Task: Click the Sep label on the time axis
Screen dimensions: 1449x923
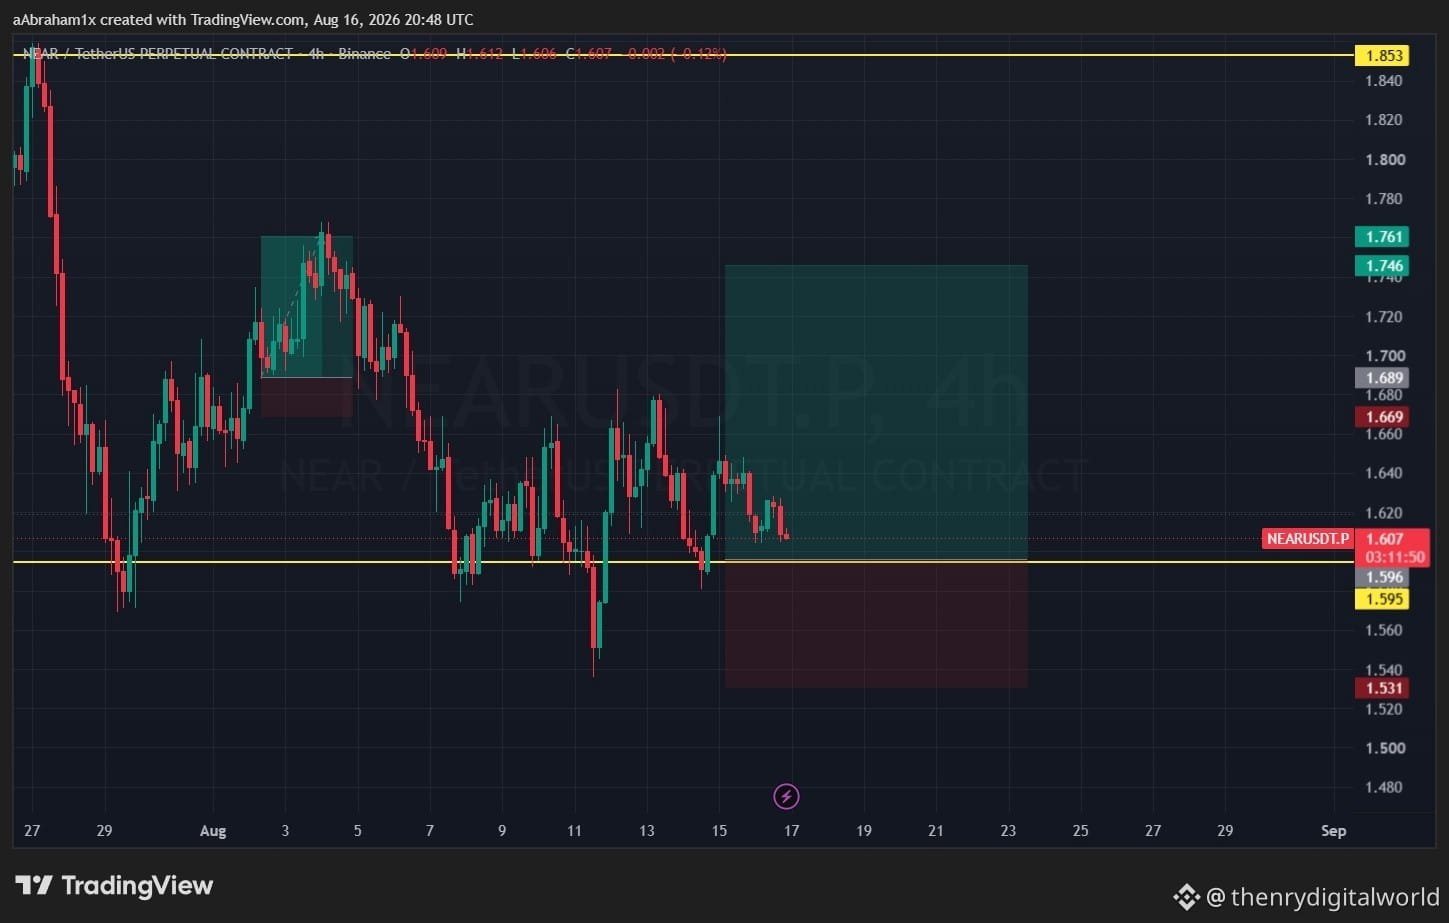Action: pos(1333,831)
